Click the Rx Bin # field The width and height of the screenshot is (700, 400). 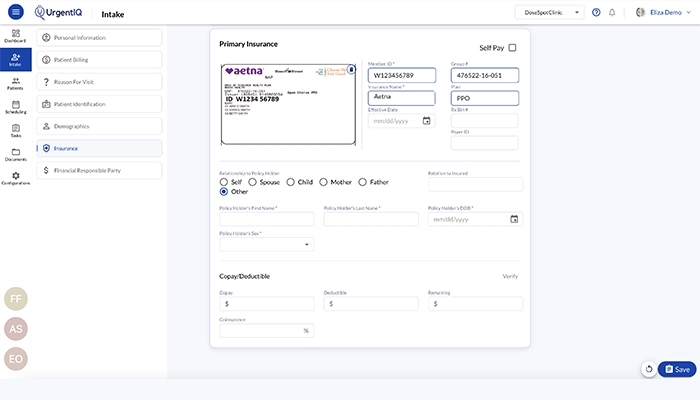coord(485,121)
